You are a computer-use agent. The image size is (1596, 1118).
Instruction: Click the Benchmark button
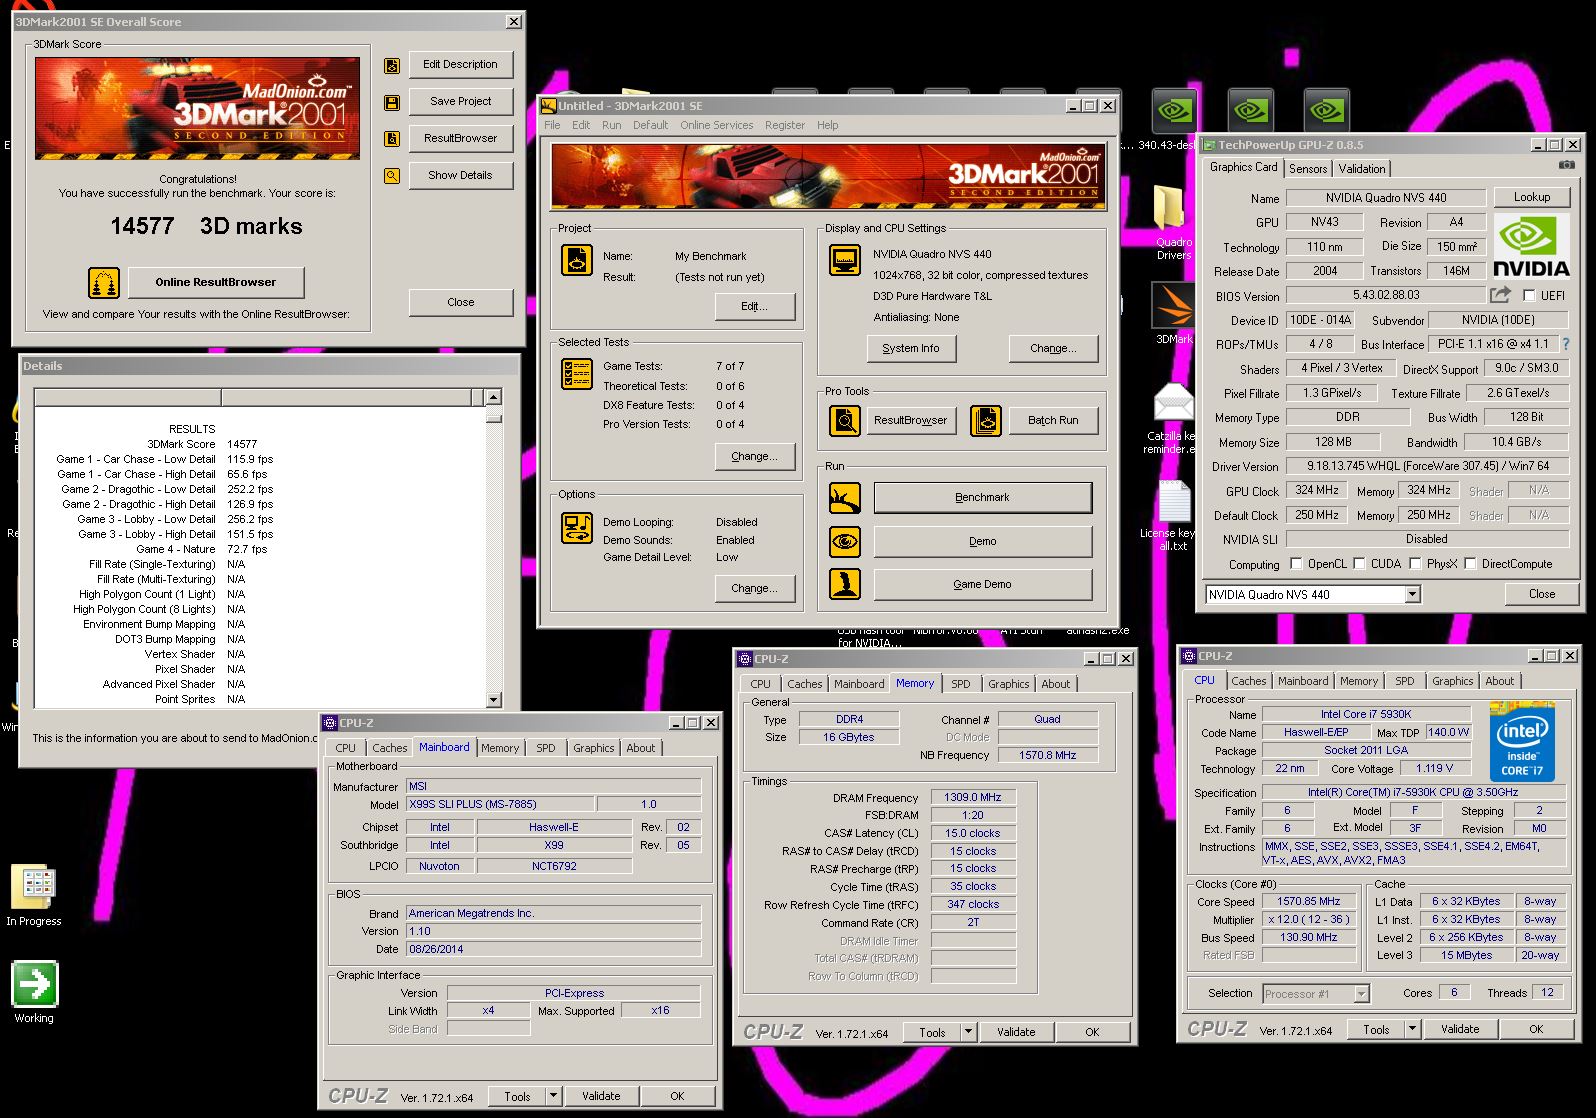point(983,498)
